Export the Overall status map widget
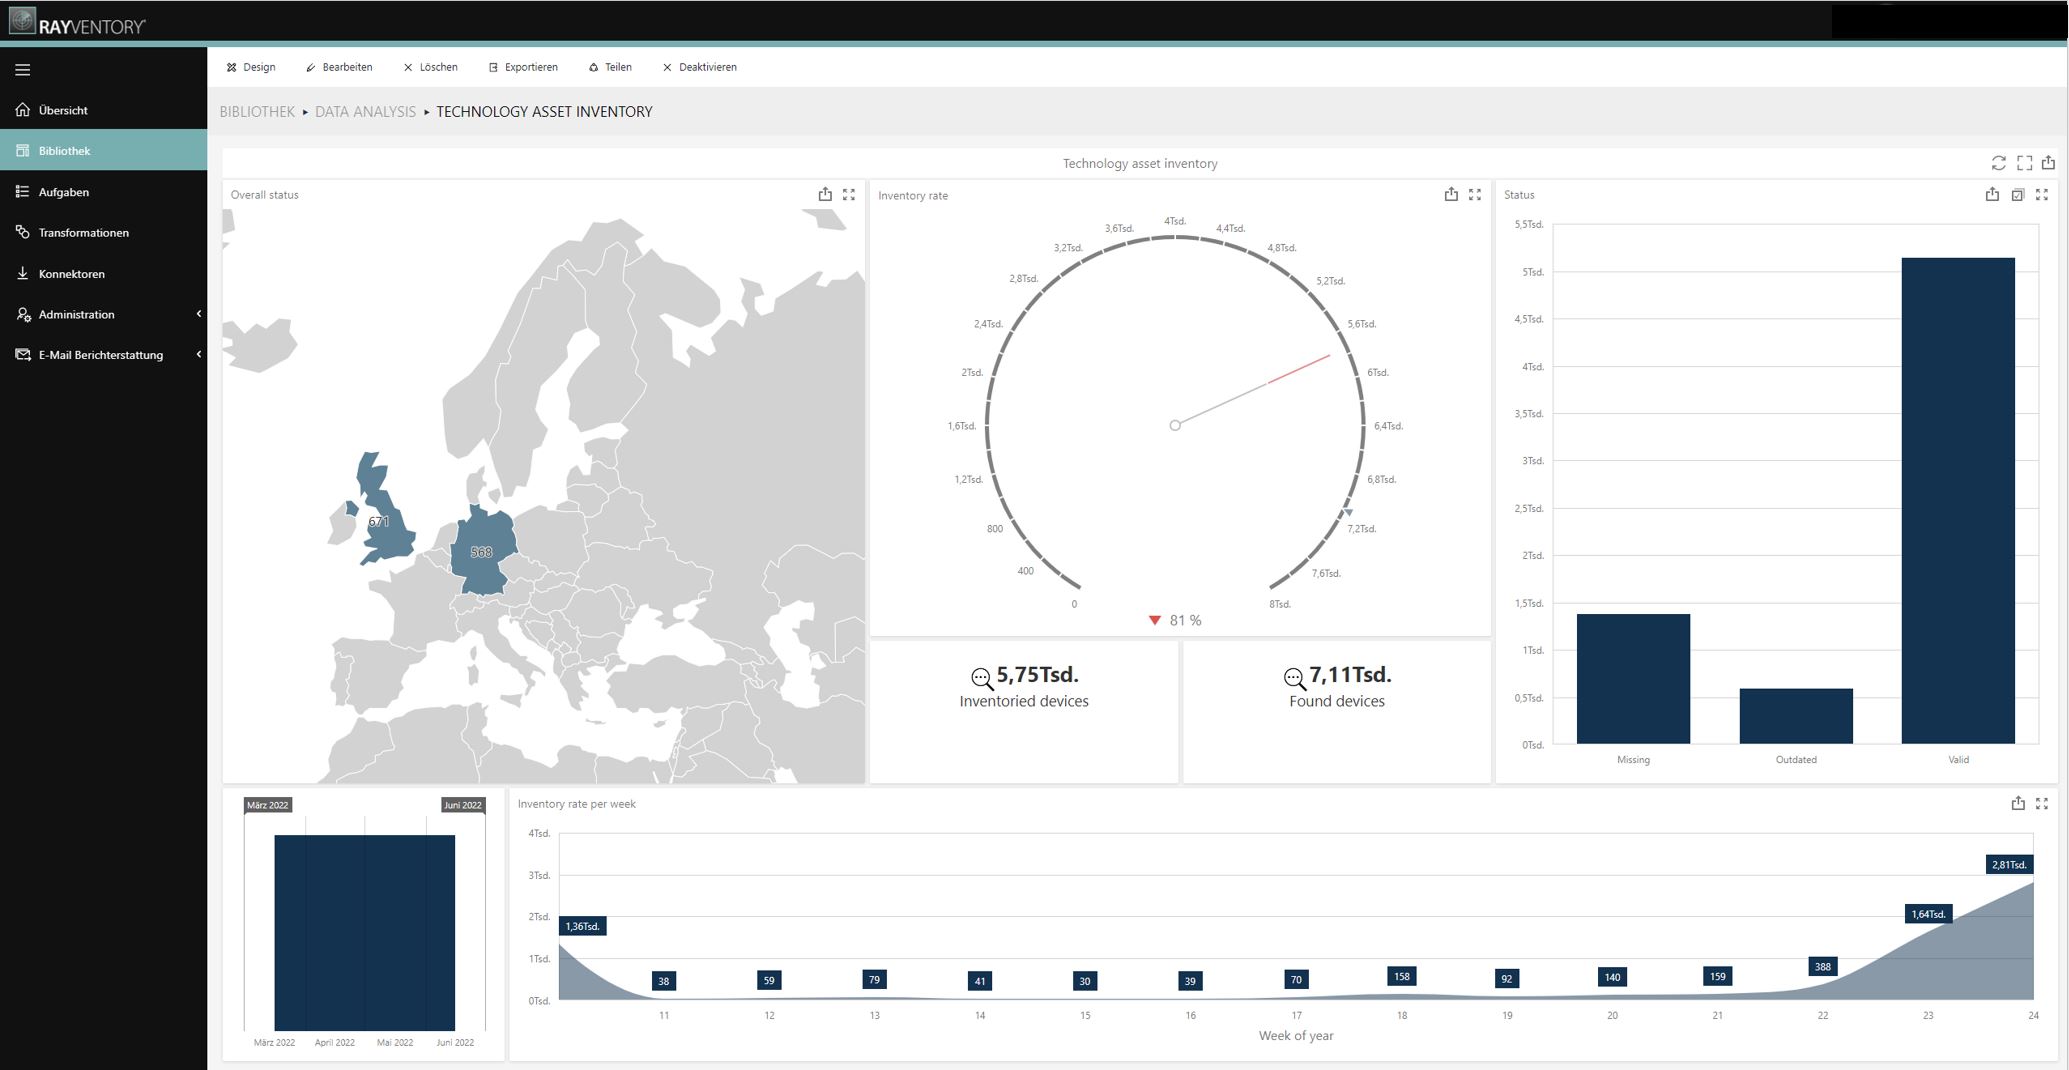Viewport: 2069px width, 1070px height. pyautogui.click(x=825, y=195)
